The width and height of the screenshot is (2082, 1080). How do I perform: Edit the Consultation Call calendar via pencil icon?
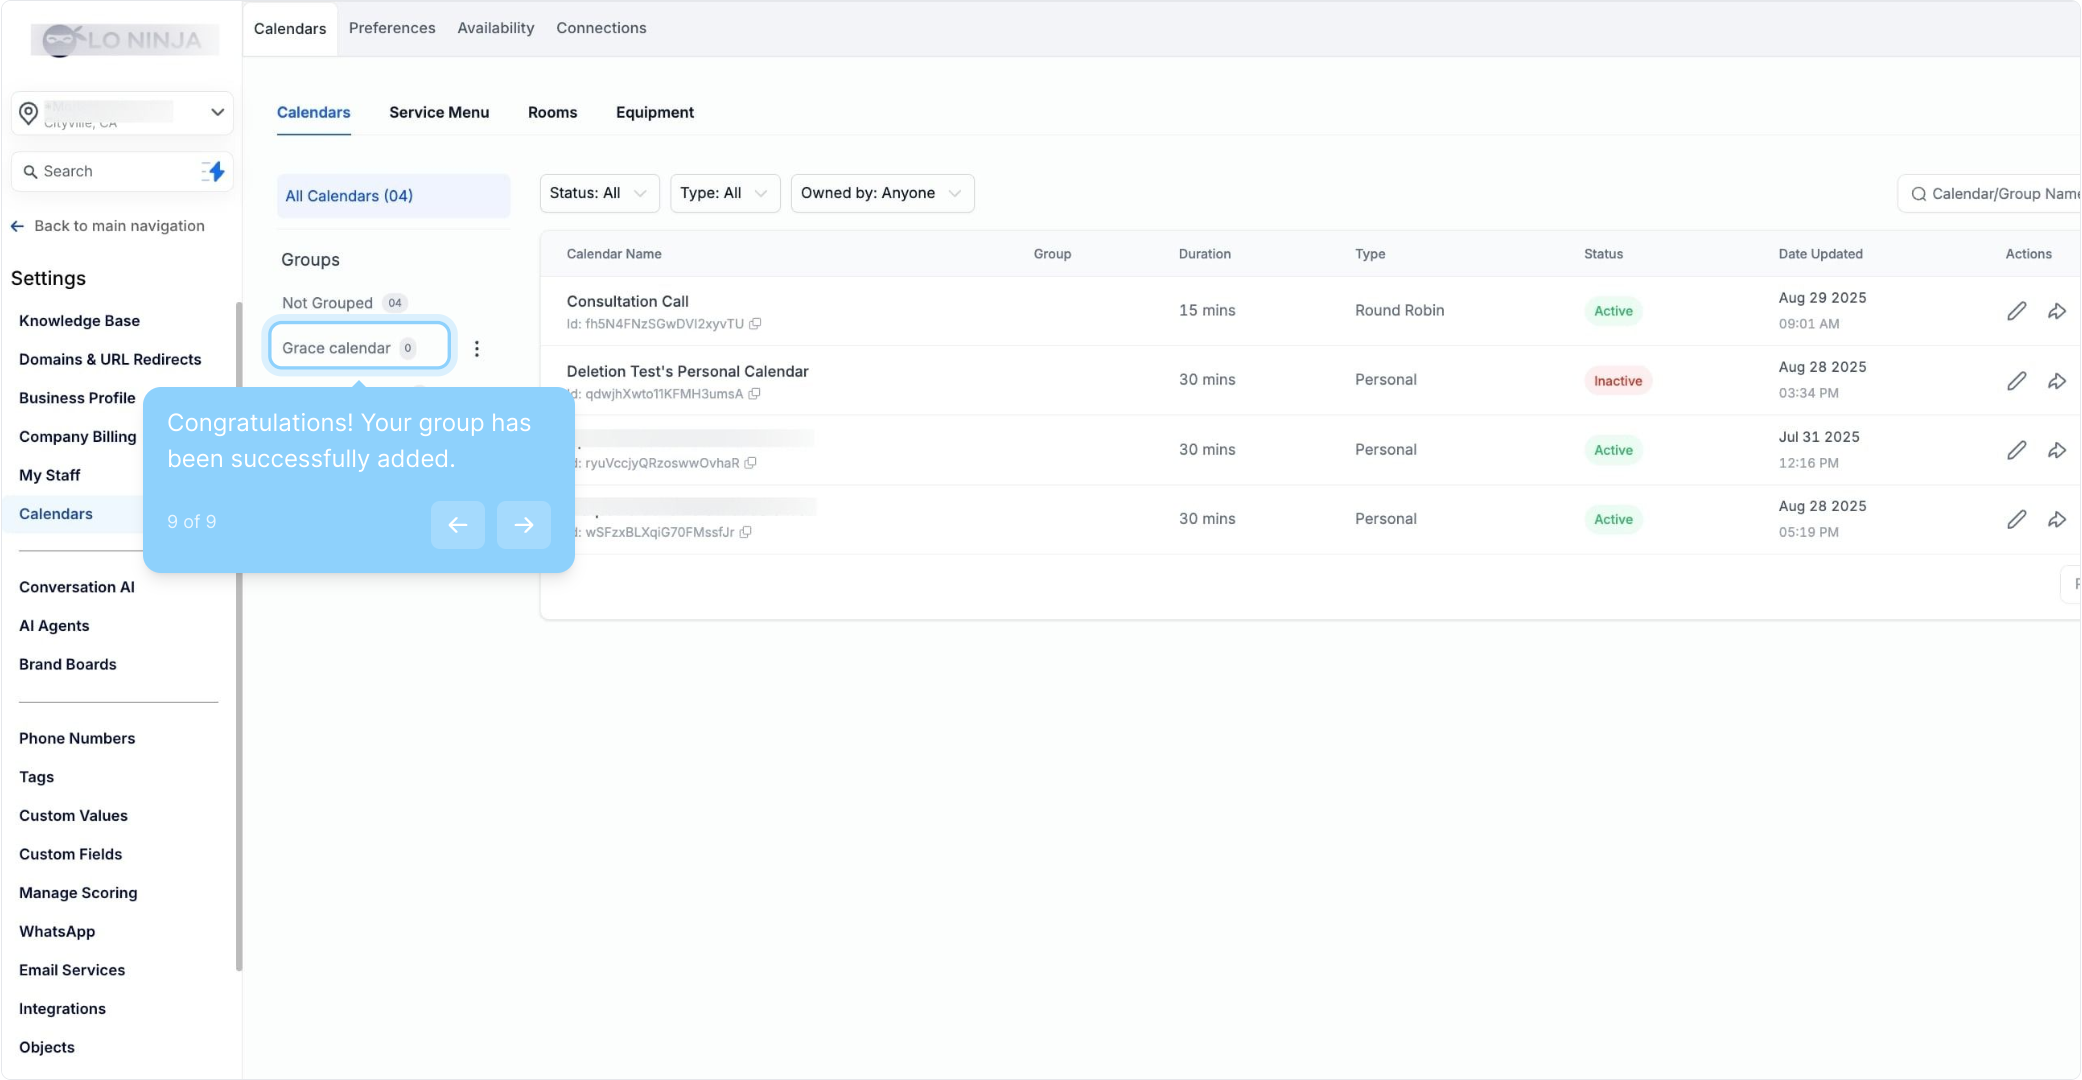pyautogui.click(x=2016, y=311)
